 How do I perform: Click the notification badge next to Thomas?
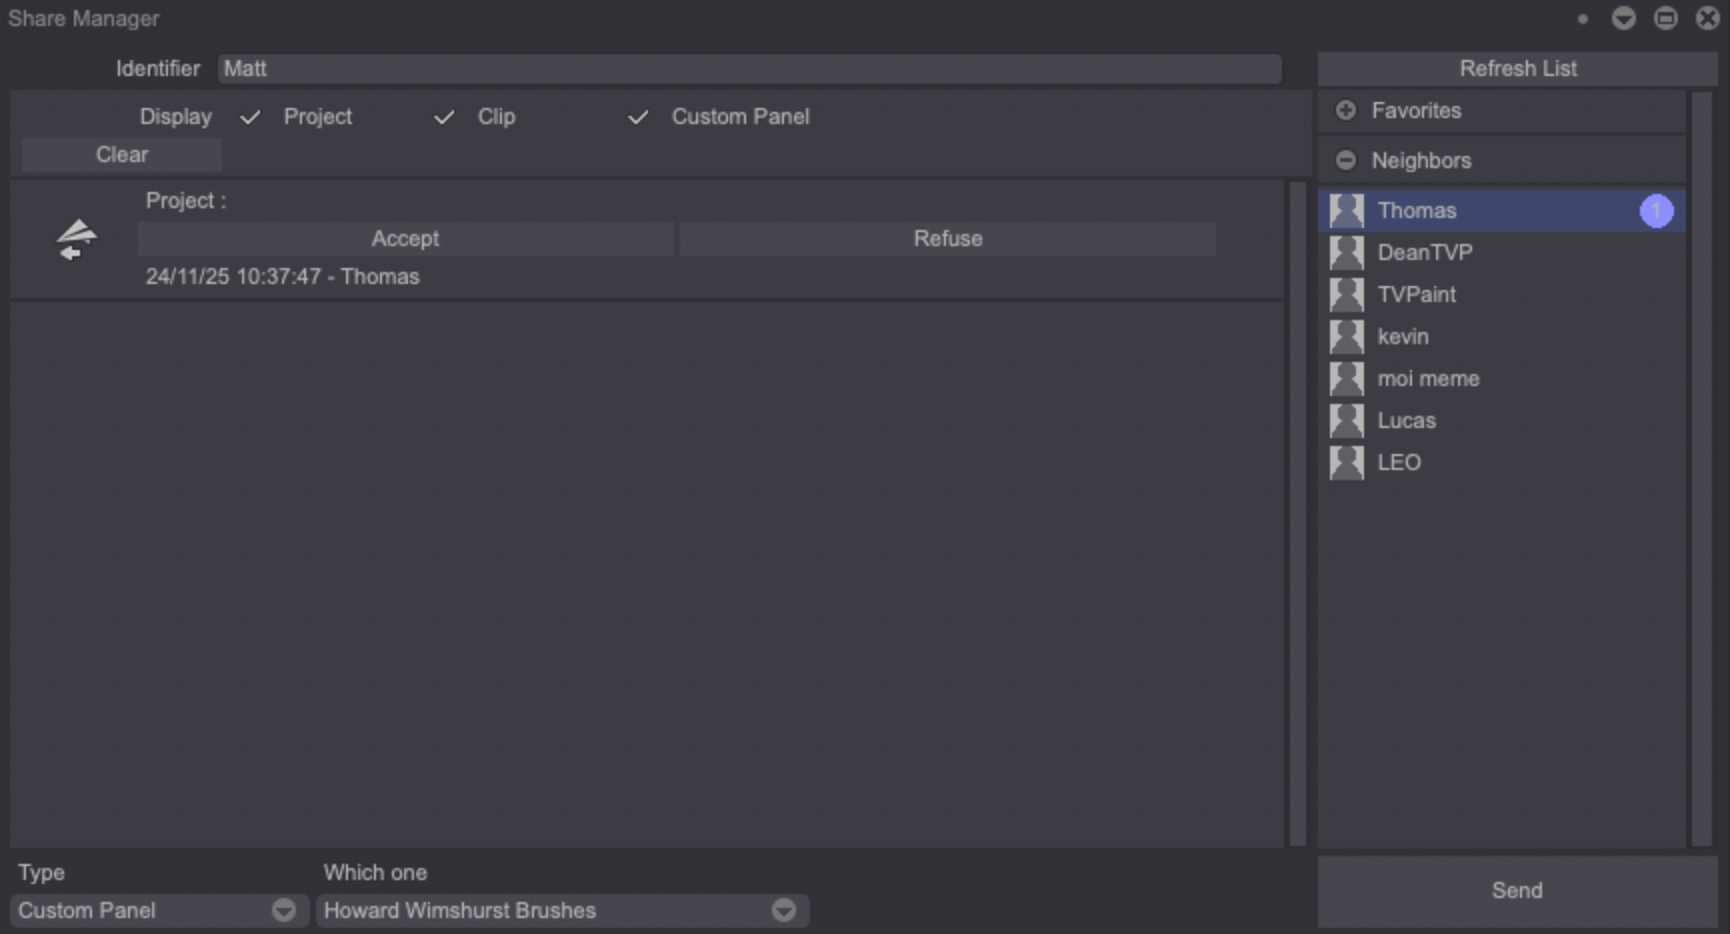(x=1656, y=211)
